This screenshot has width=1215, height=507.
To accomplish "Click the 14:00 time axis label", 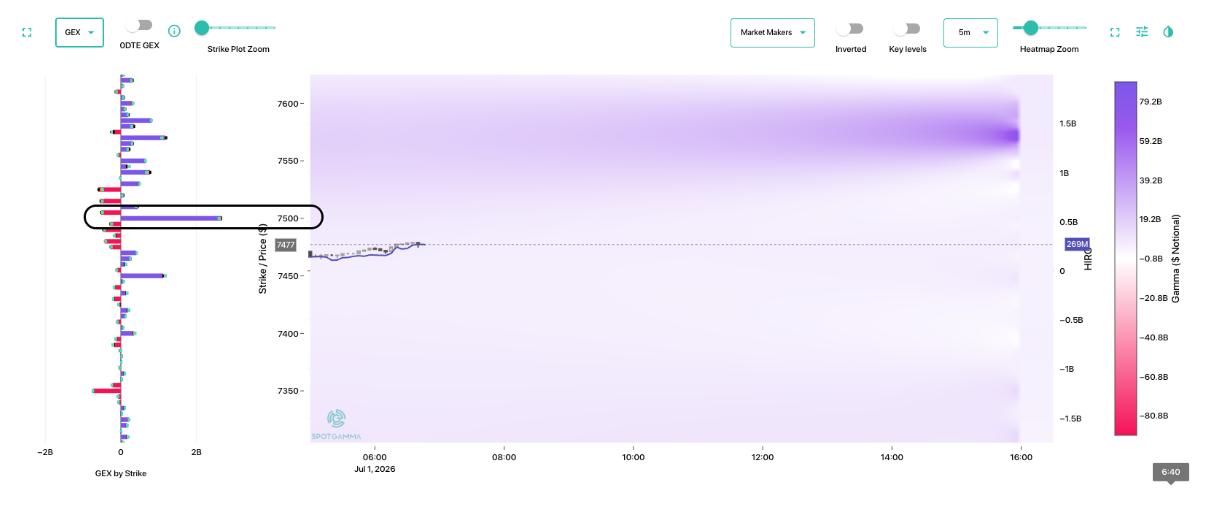I will 891,457.
